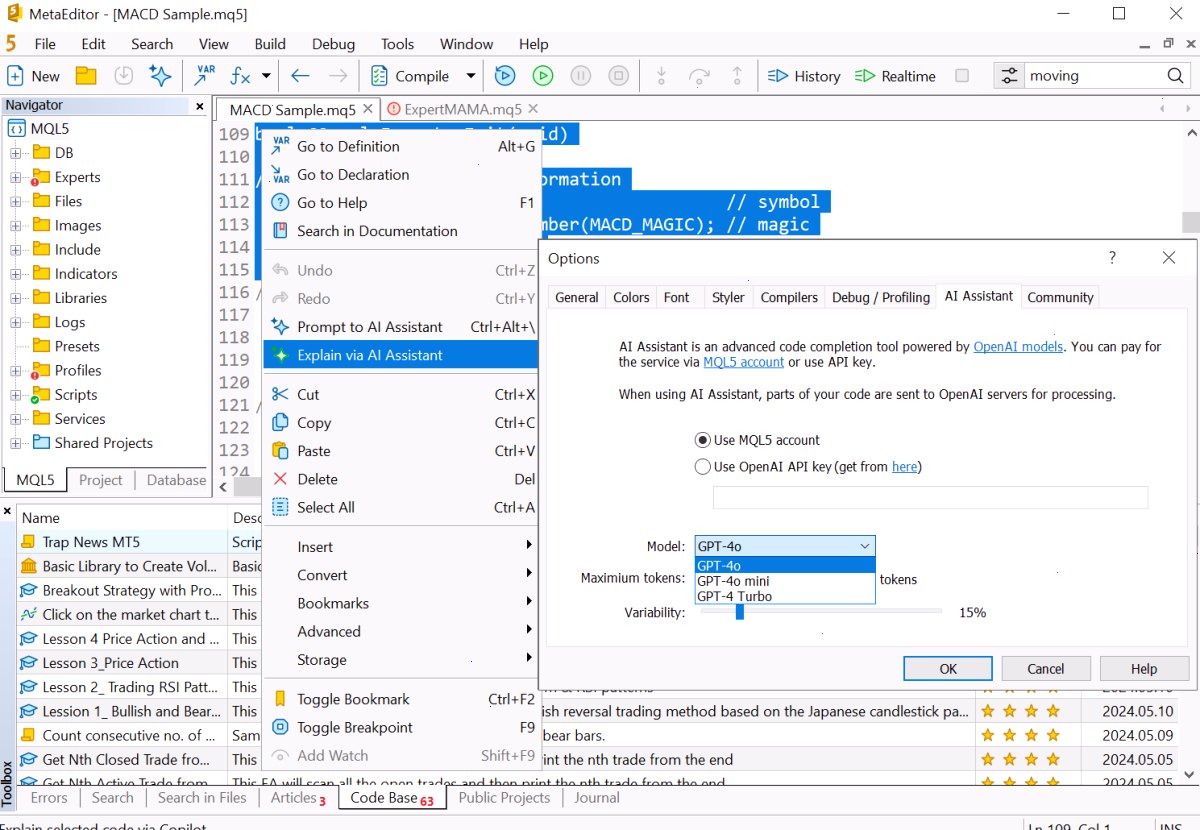1200x830 pixels.
Task: Expand the Experts folder in Navigator
Action: pyautogui.click(x=16, y=177)
